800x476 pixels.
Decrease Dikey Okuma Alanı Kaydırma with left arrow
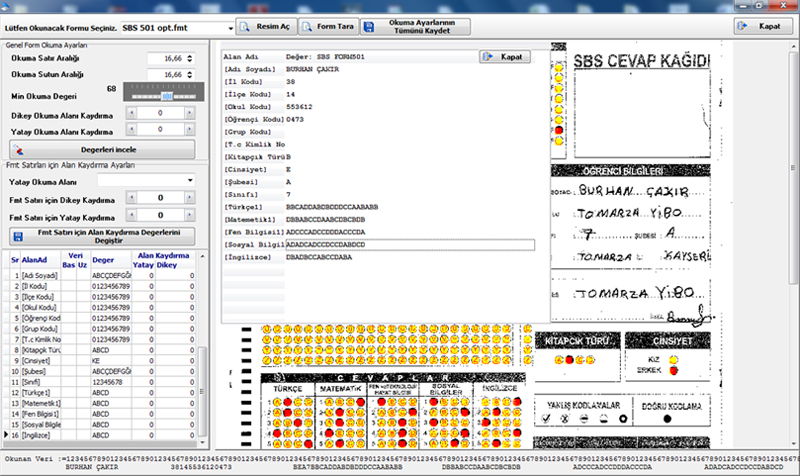point(131,113)
